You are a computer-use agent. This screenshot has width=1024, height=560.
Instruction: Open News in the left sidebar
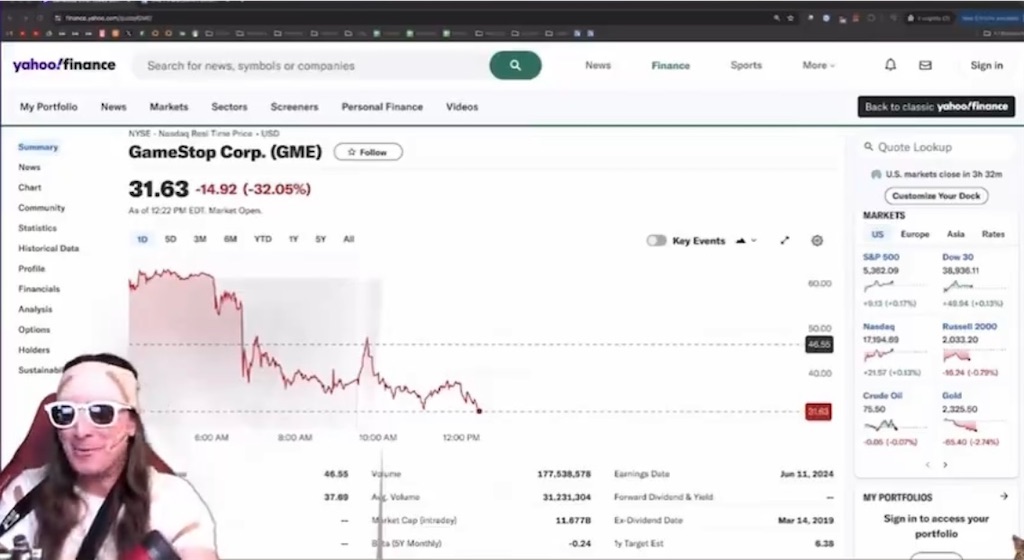(x=29, y=167)
